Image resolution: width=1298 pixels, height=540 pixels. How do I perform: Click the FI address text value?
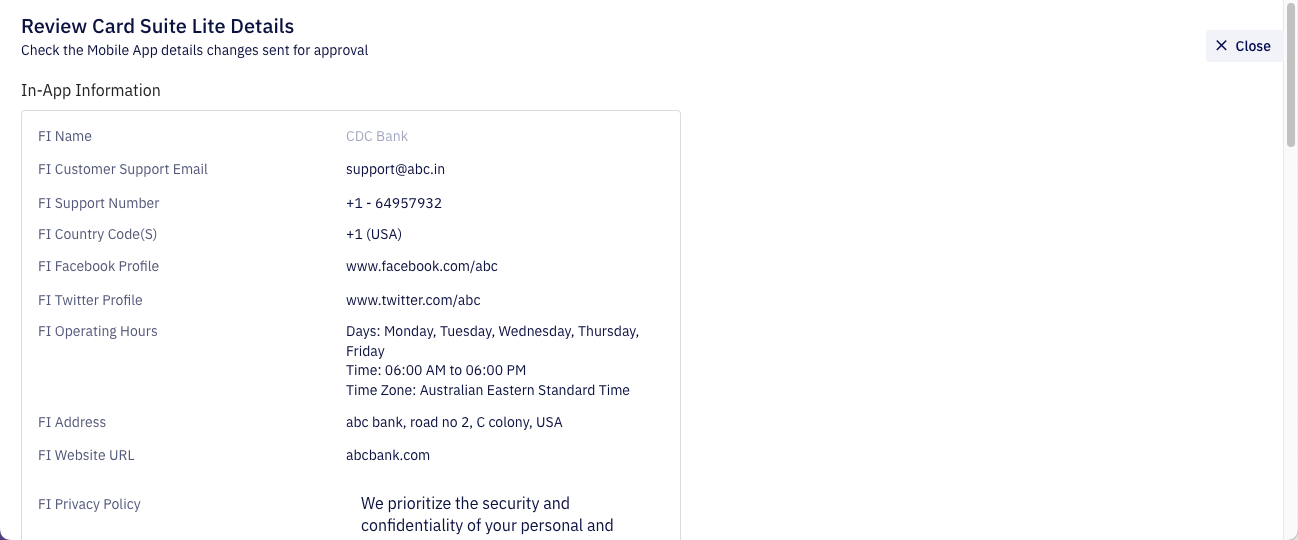454,422
